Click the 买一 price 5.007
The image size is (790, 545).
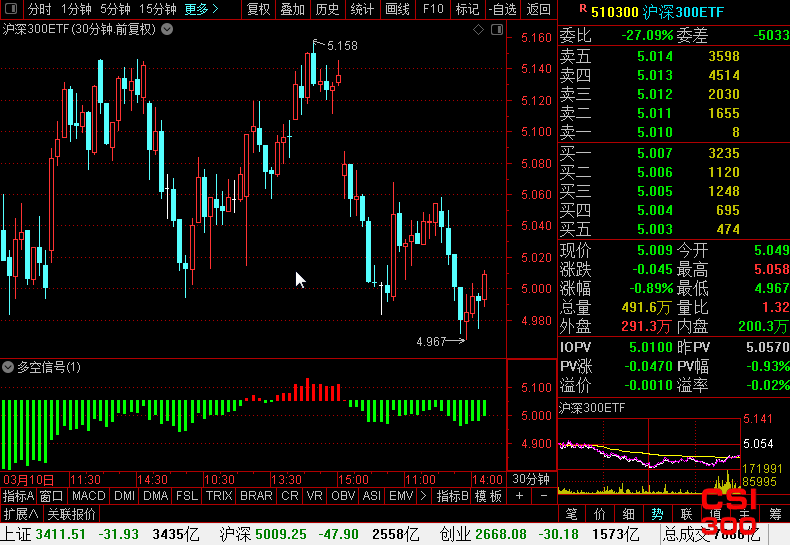[654, 153]
